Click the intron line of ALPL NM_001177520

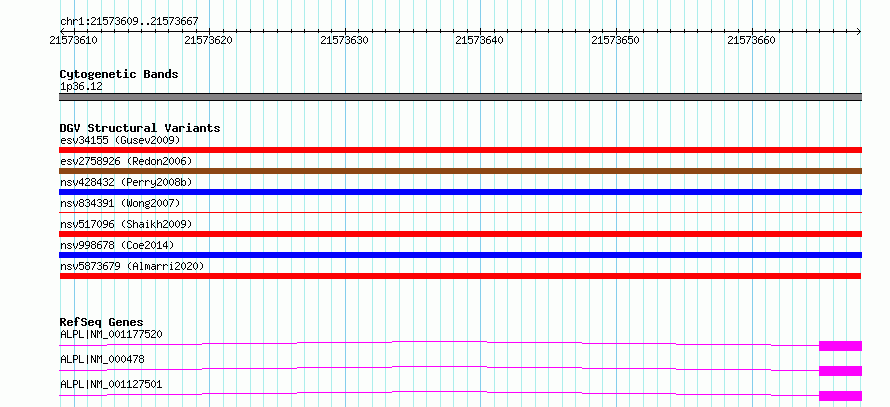pos(439,341)
